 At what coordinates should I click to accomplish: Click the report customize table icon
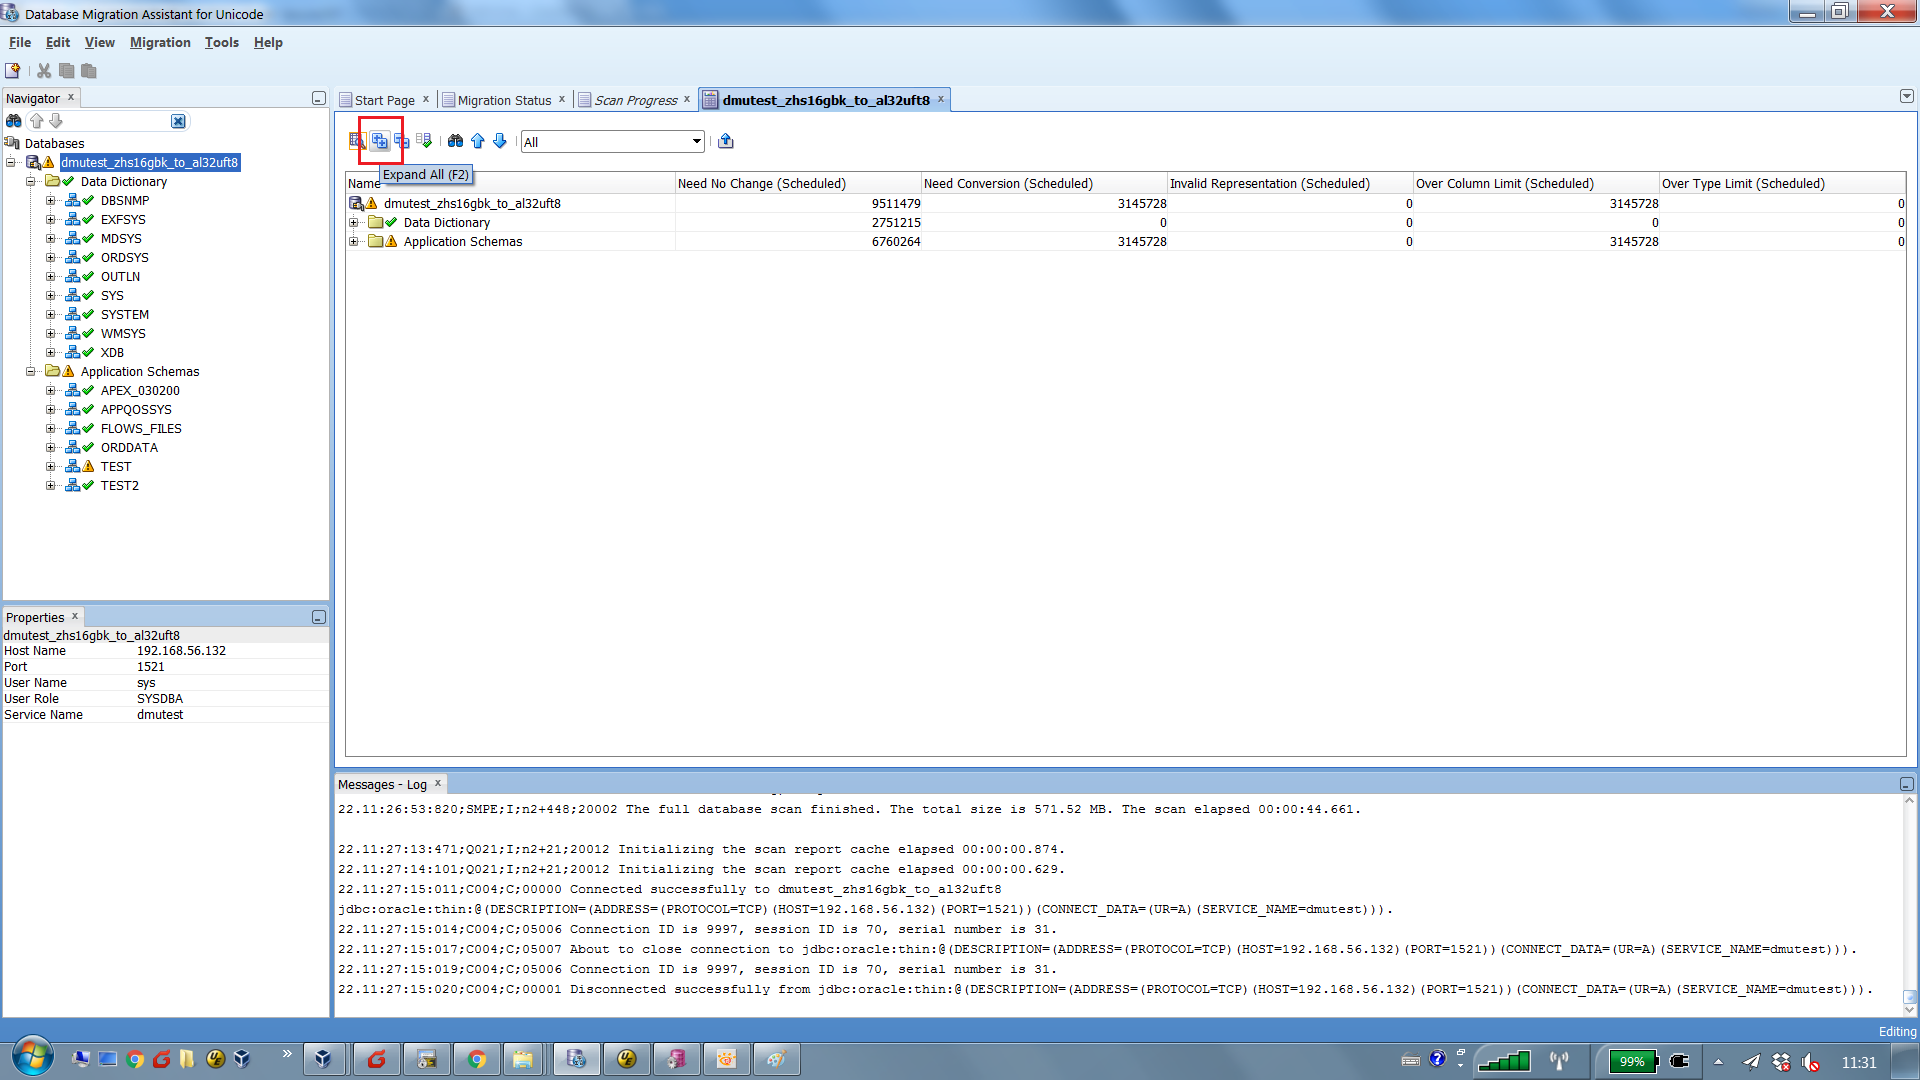click(x=357, y=141)
